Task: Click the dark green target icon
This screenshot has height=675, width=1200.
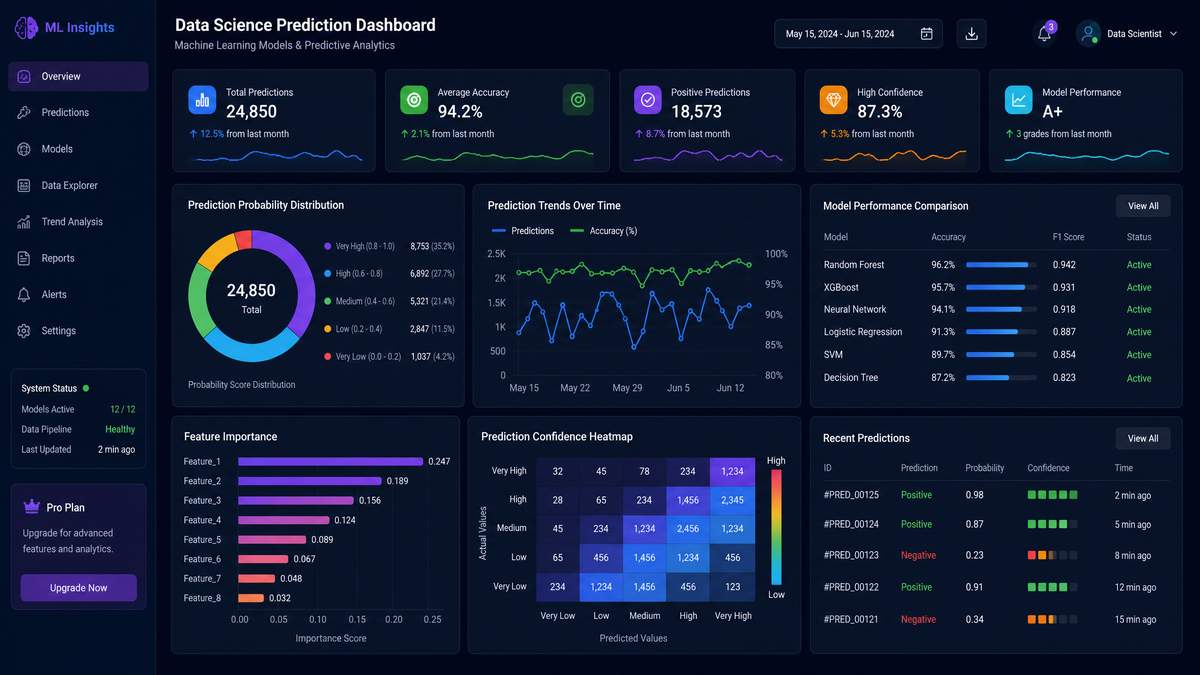Action: (577, 99)
